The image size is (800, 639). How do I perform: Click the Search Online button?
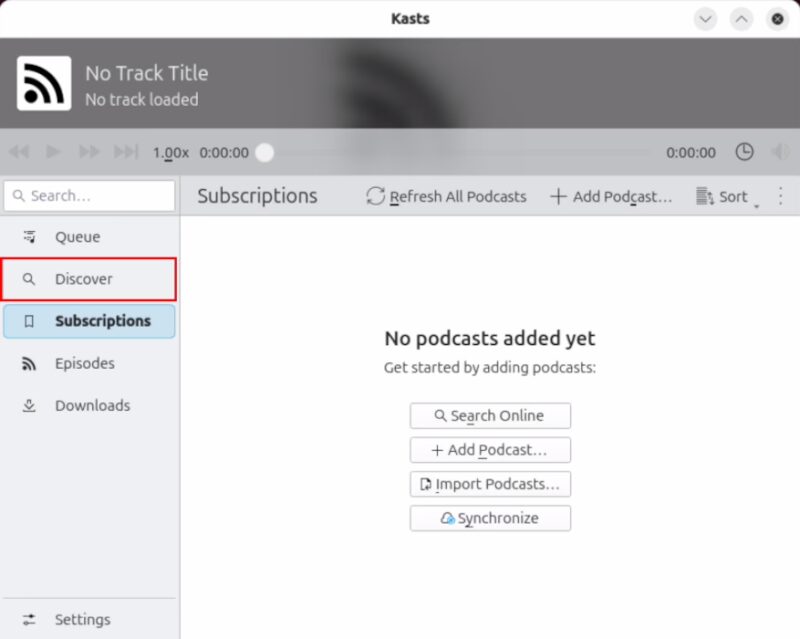point(490,415)
